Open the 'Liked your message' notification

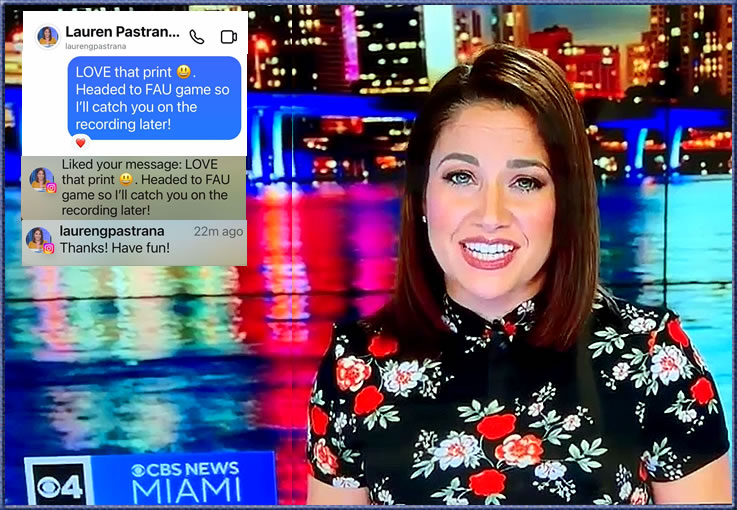[x=134, y=188]
